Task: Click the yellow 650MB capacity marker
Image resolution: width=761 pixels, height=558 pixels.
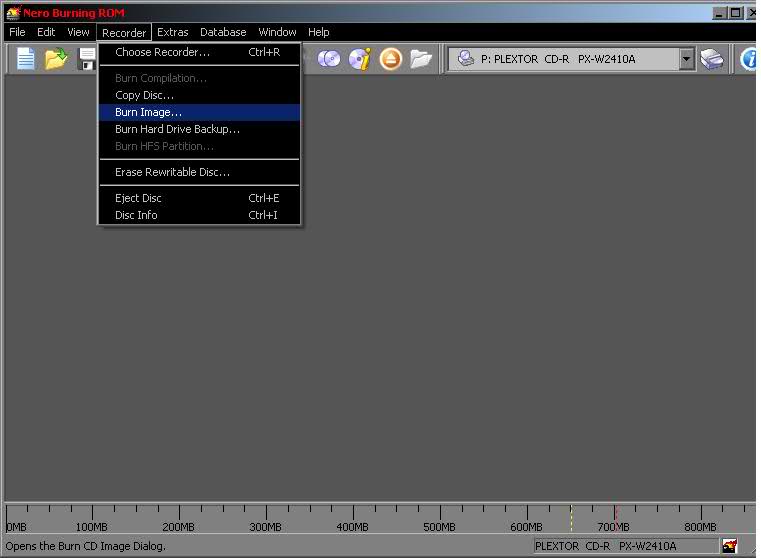Action: click(x=571, y=515)
